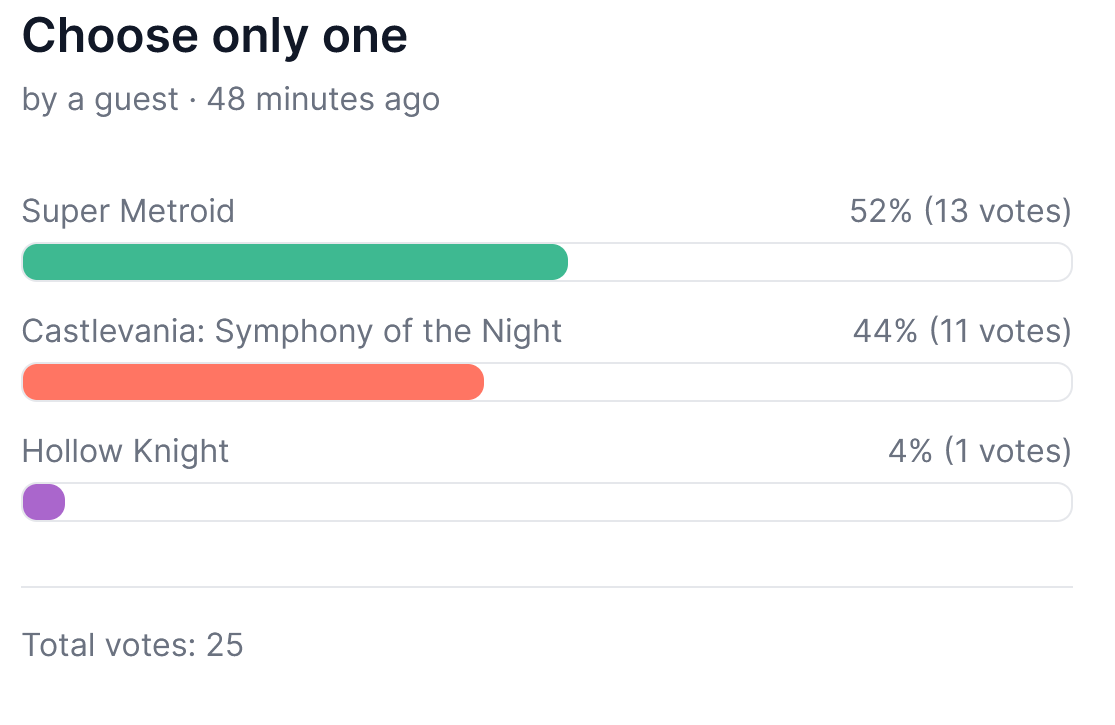Click the "48 minutes ago" timestamp
1115x725 pixels.
(323, 100)
